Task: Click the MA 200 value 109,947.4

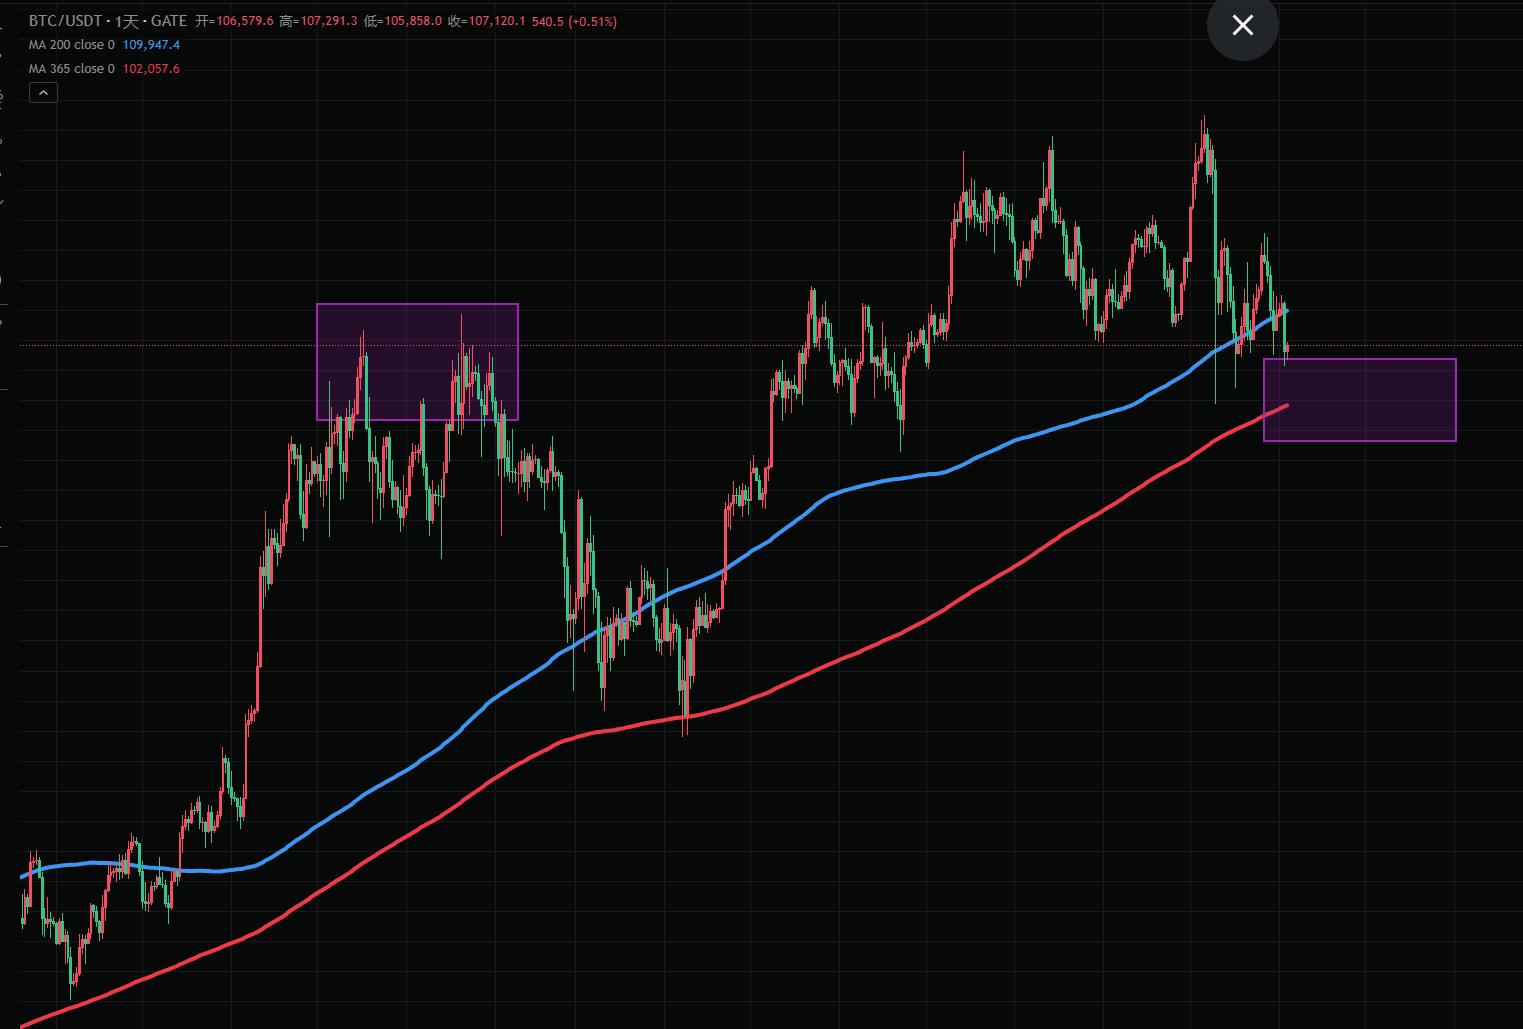Action: 151,45
